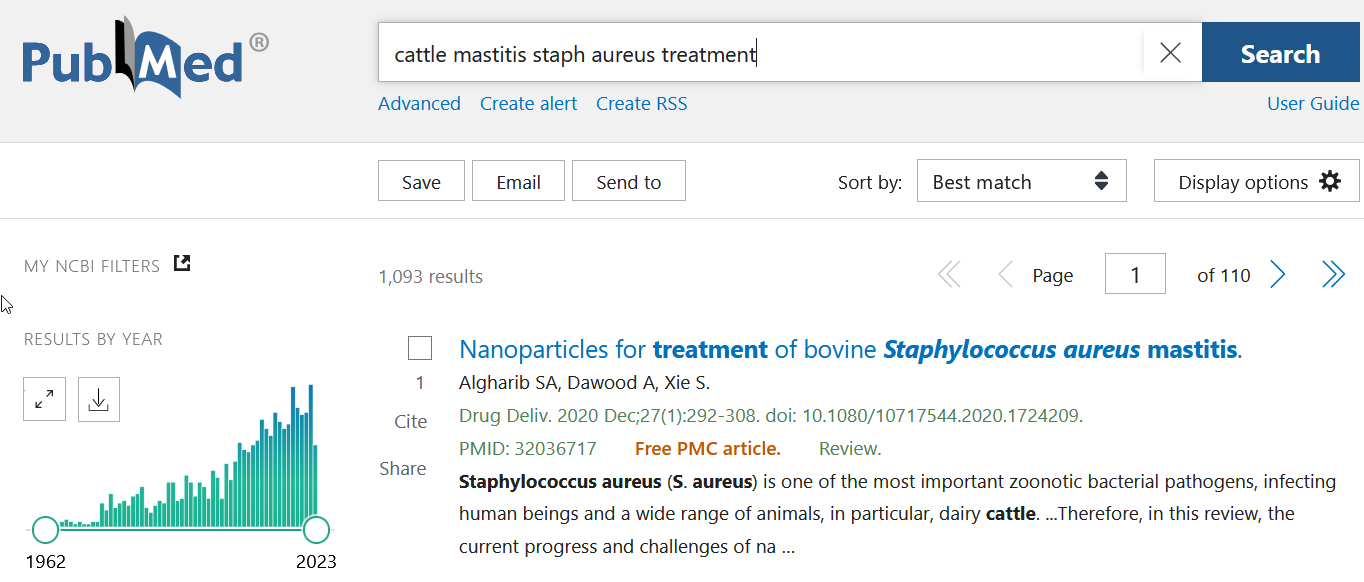Expand the results by year chart
This screenshot has width=1364, height=582.
coord(45,400)
